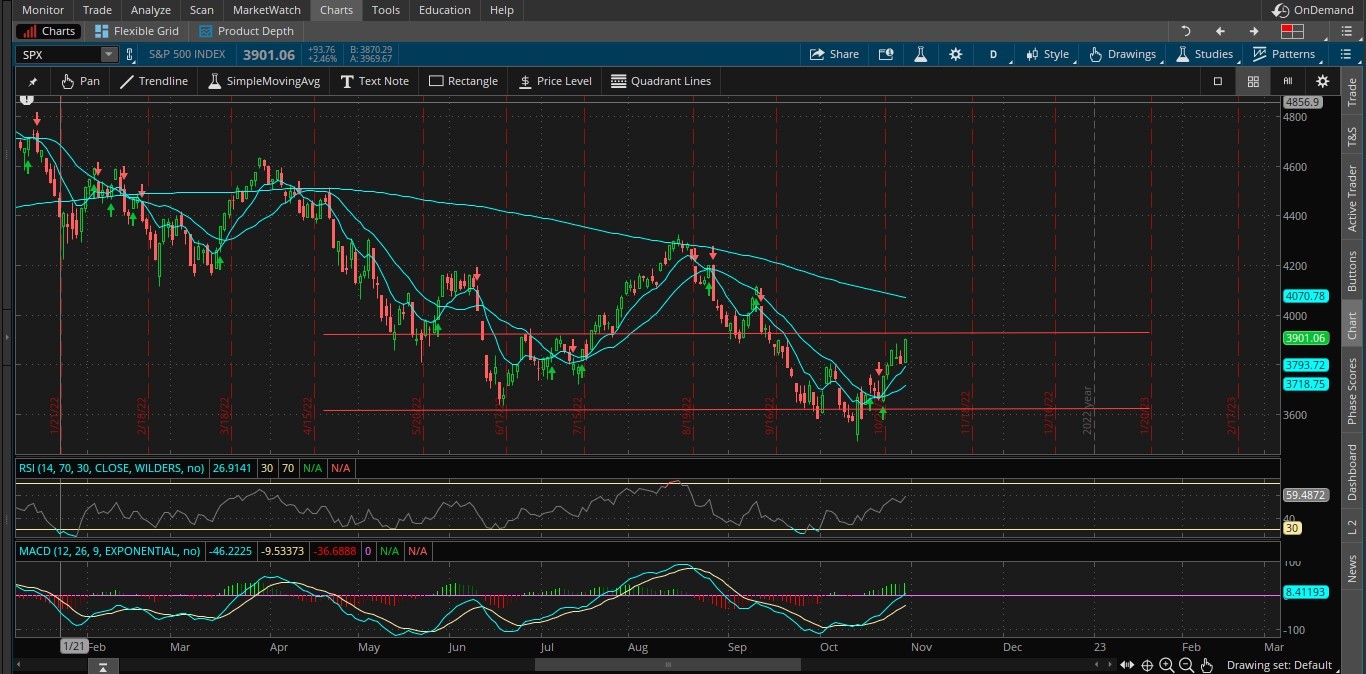The width and height of the screenshot is (1366, 674).
Task: Click the RSI study title label
Action: (x=112, y=468)
